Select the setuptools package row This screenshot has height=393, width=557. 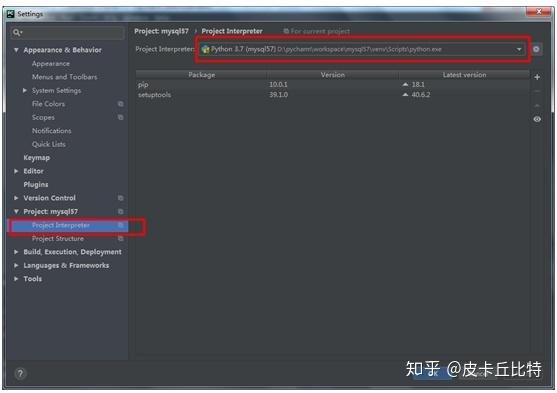click(332, 95)
